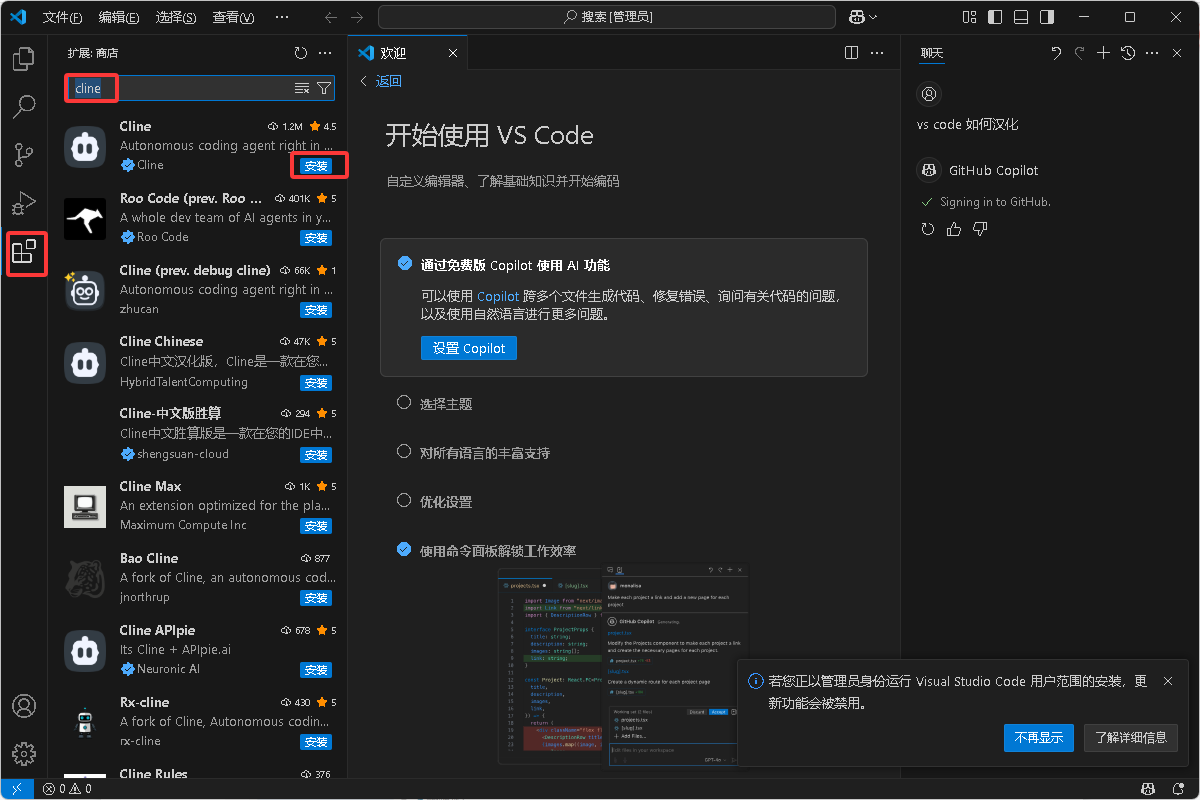Viewport: 1200px width, 800px height.
Task: Close the Welcome tab
Action: click(x=453, y=53)
